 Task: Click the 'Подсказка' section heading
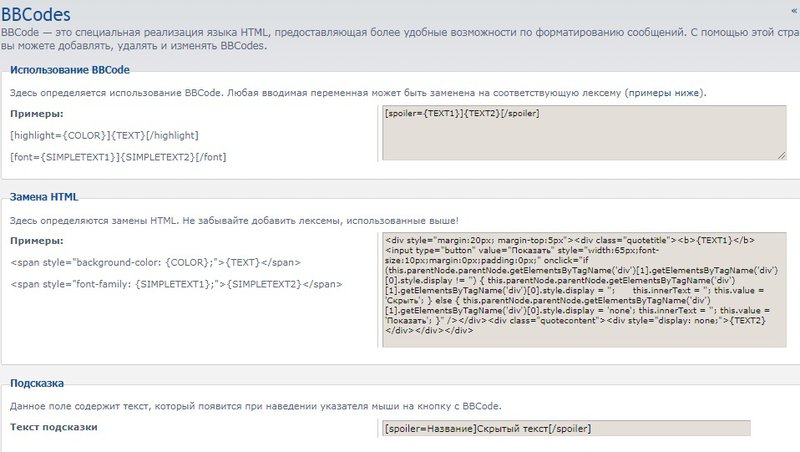click(x=37, y=383)
